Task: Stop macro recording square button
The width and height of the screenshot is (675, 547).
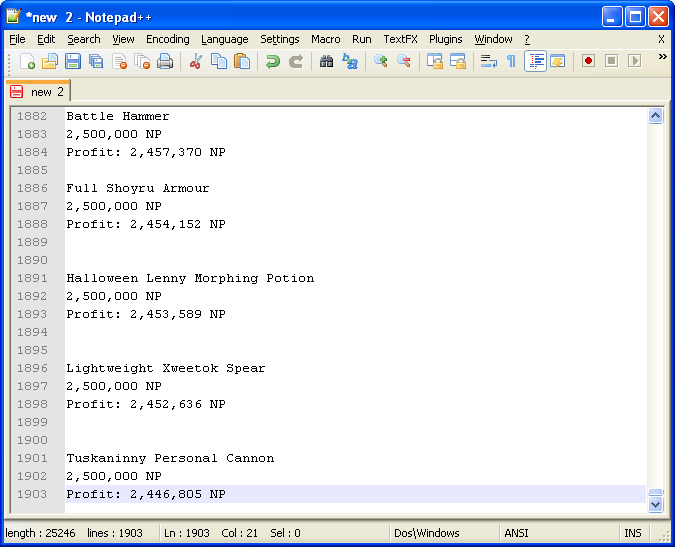Action: pos(611,61)
